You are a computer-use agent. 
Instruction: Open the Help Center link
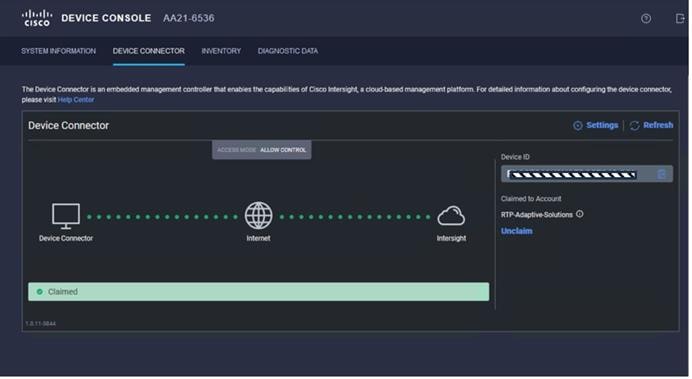(x=76, y=100)
